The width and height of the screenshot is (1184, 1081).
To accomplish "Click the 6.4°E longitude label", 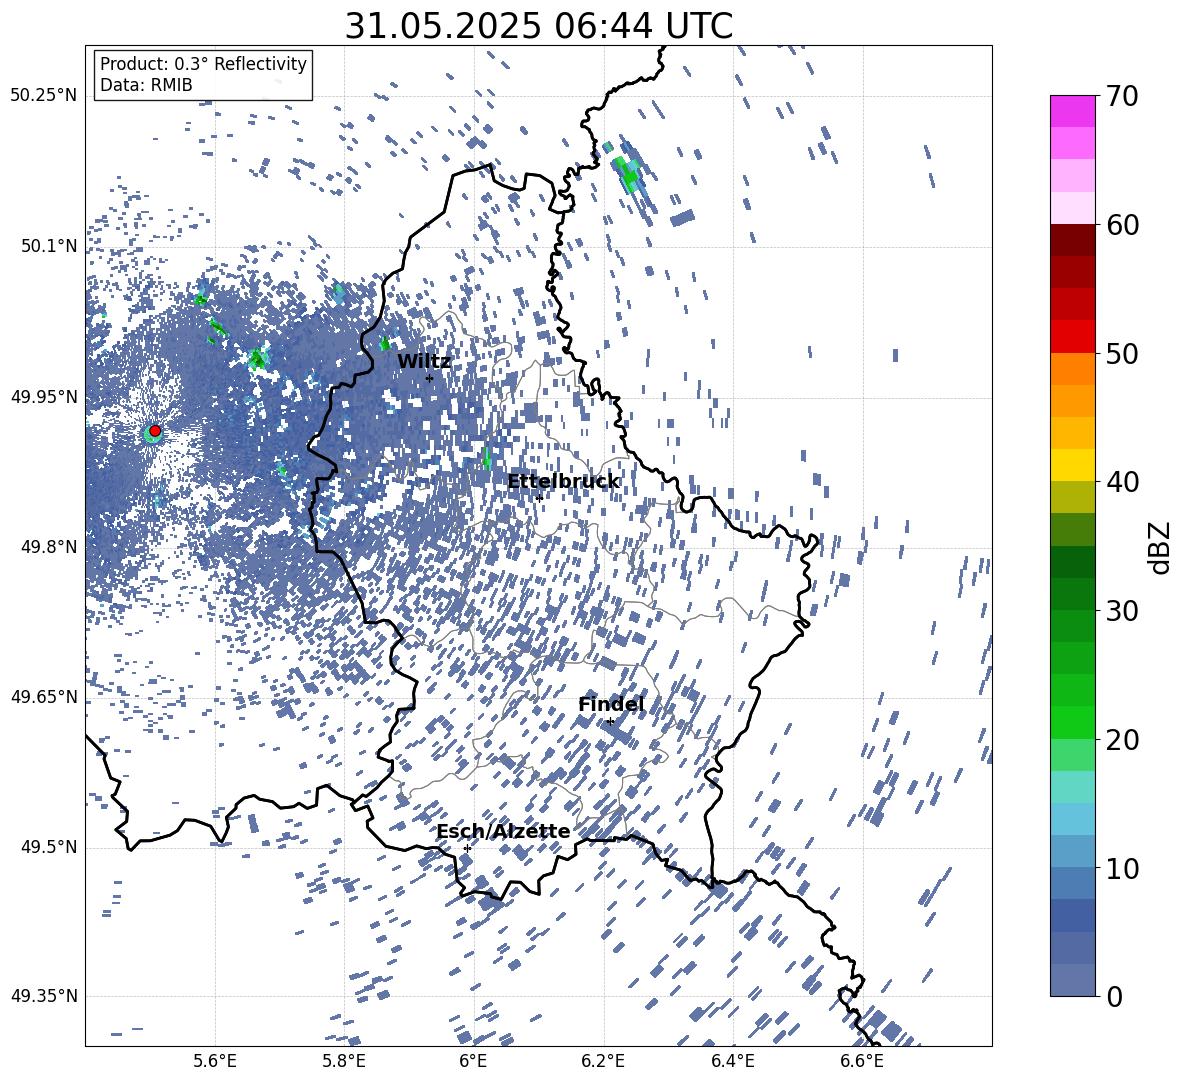I will (733, 1061).
